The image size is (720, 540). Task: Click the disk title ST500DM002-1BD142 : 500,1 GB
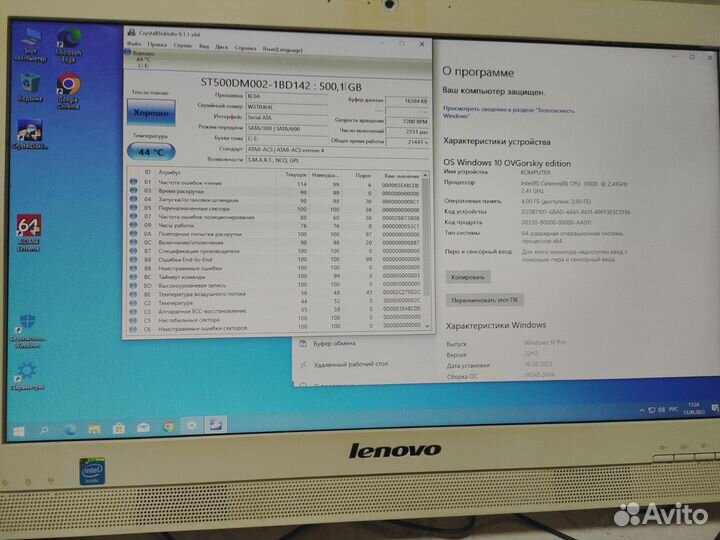click(x=281, y=85)
